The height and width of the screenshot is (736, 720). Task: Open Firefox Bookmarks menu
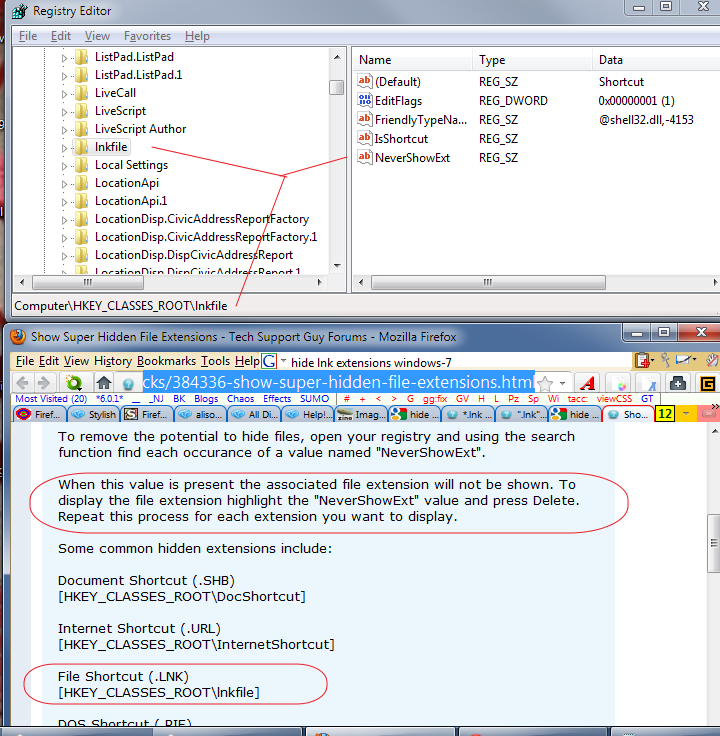(x=166, y=361)
